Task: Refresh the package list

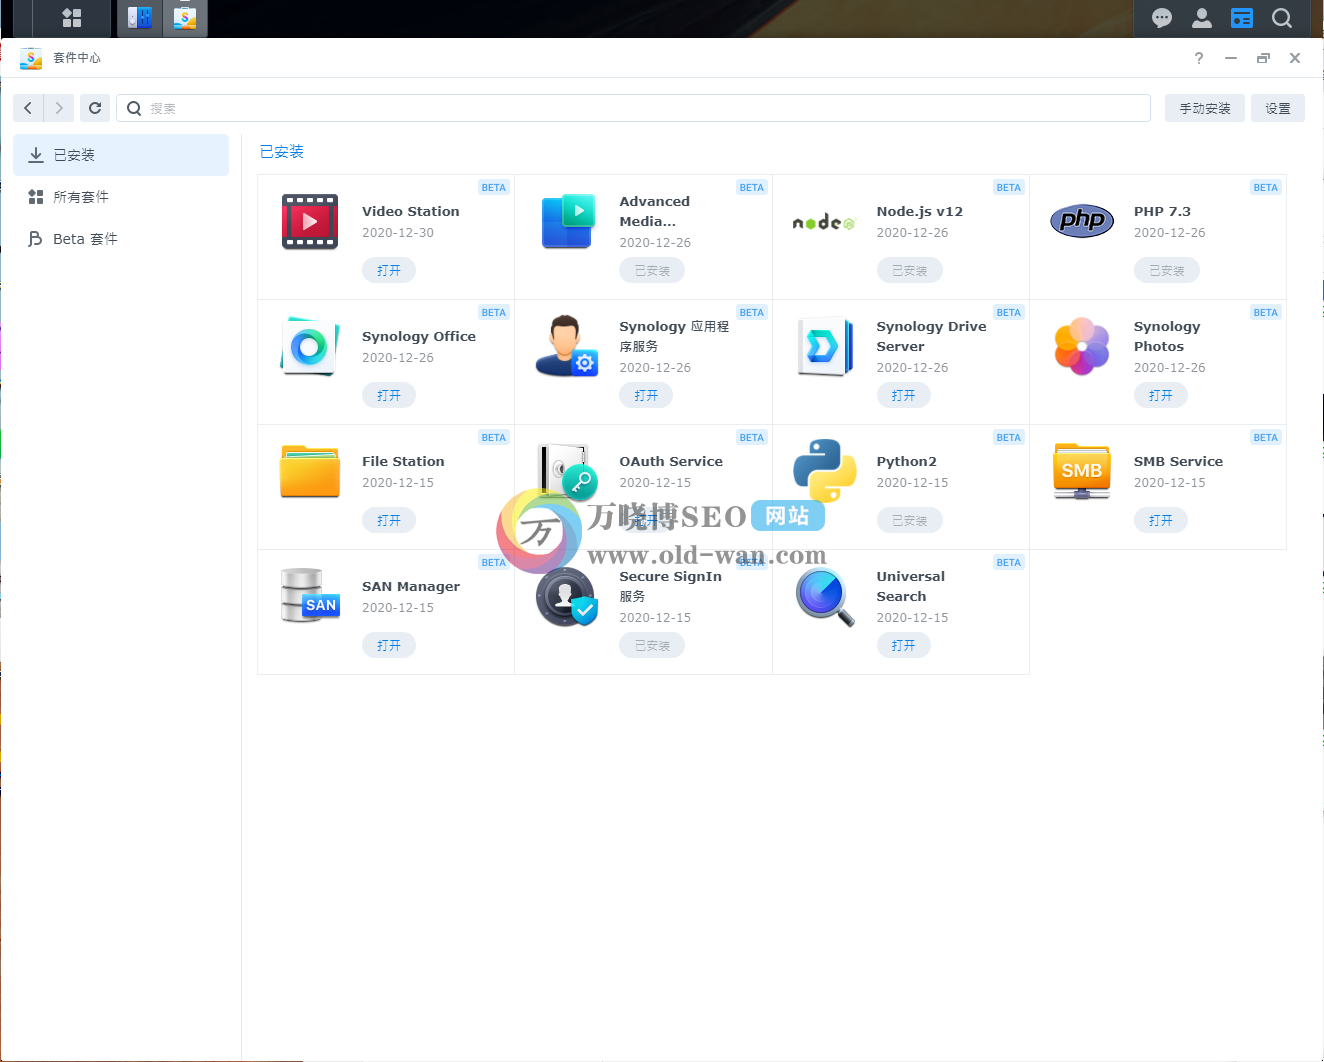Action: [95, 108]
